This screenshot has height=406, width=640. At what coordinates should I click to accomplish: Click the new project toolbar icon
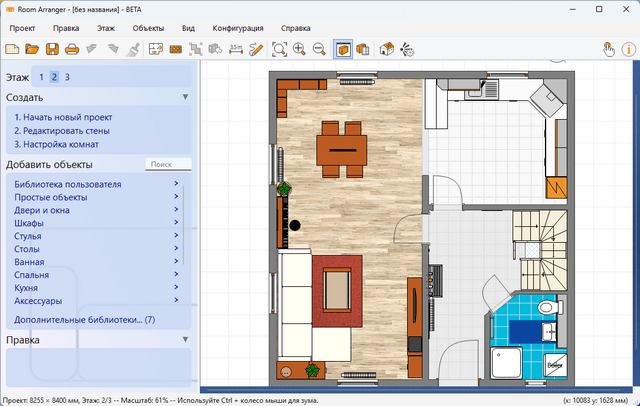pos(12,48)
